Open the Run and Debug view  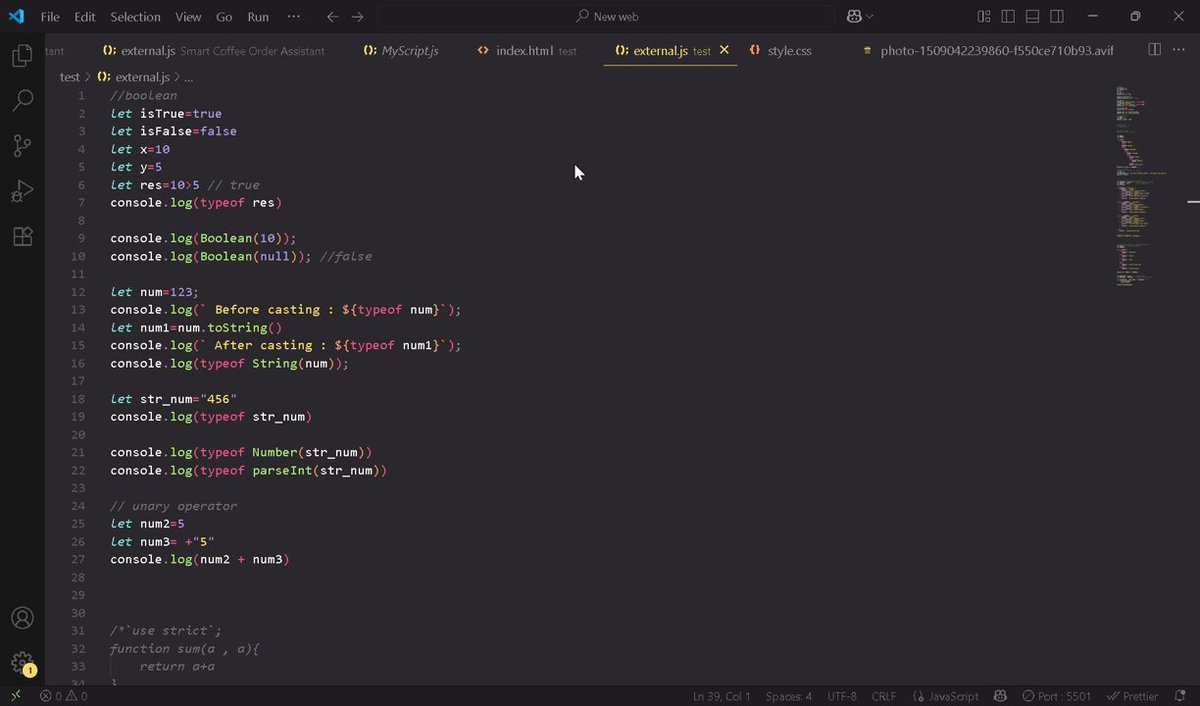point(22,191)
